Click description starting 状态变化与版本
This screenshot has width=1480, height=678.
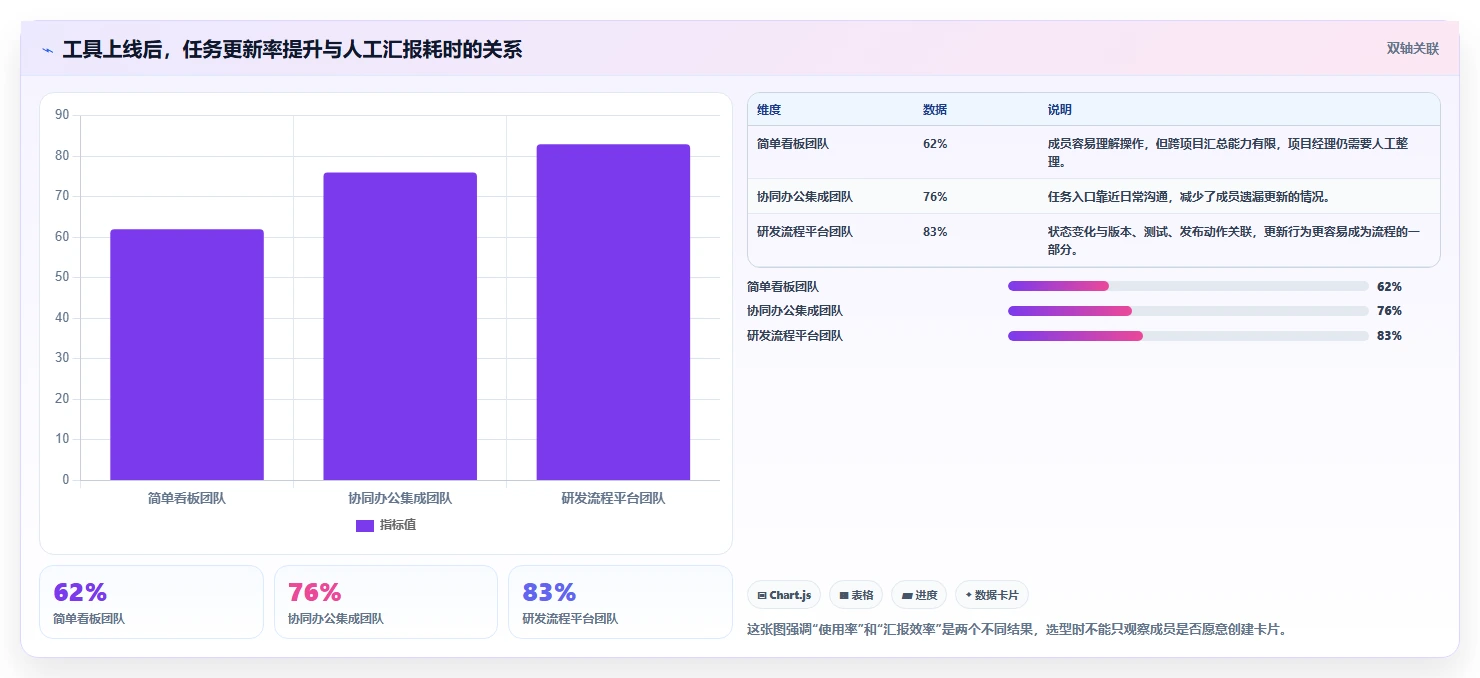pyautogui.click(x=1234, y=241)
